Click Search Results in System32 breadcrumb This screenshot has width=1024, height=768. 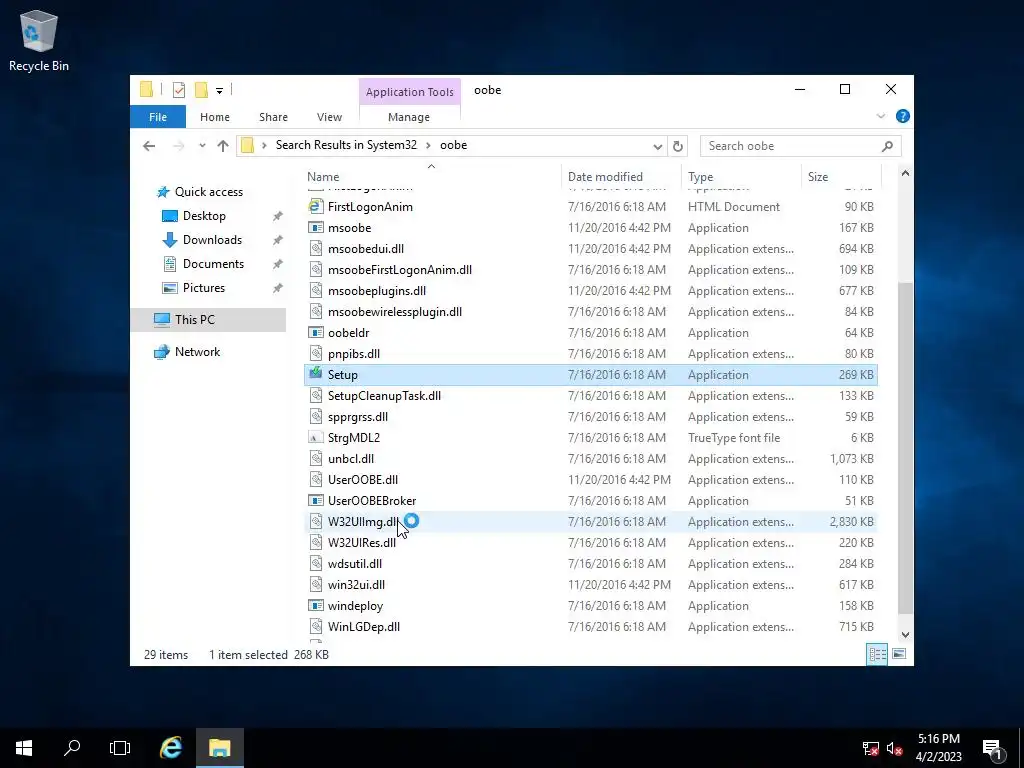pyautogui.click(x=346, y=145)
